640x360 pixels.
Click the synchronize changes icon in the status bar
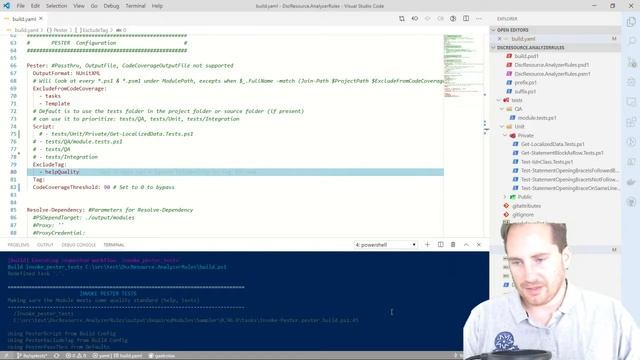coord(57,356)
